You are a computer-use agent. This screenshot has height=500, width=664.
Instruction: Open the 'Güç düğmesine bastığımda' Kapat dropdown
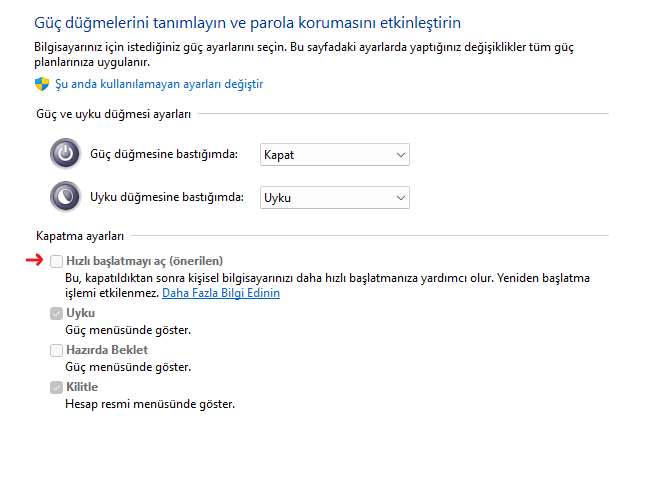coord(335,155)
